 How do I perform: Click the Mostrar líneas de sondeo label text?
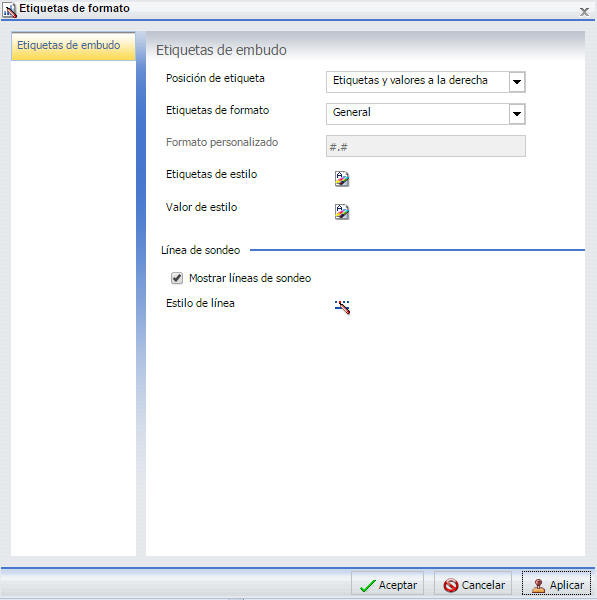250,278
